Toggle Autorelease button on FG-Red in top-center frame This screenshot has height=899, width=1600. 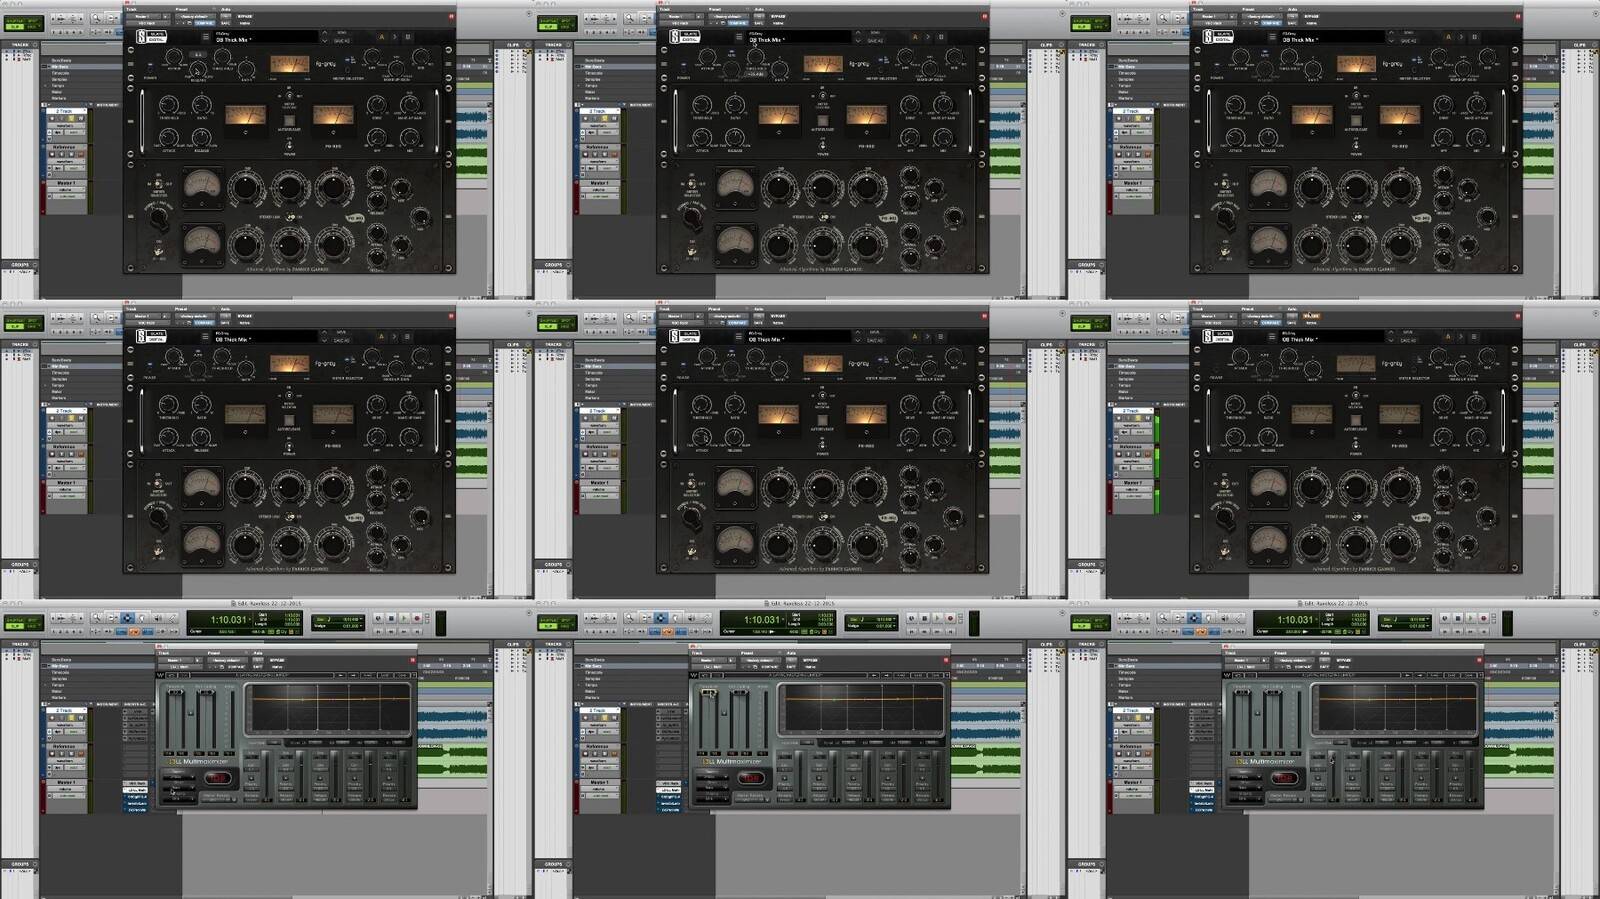tap(822, 120)
